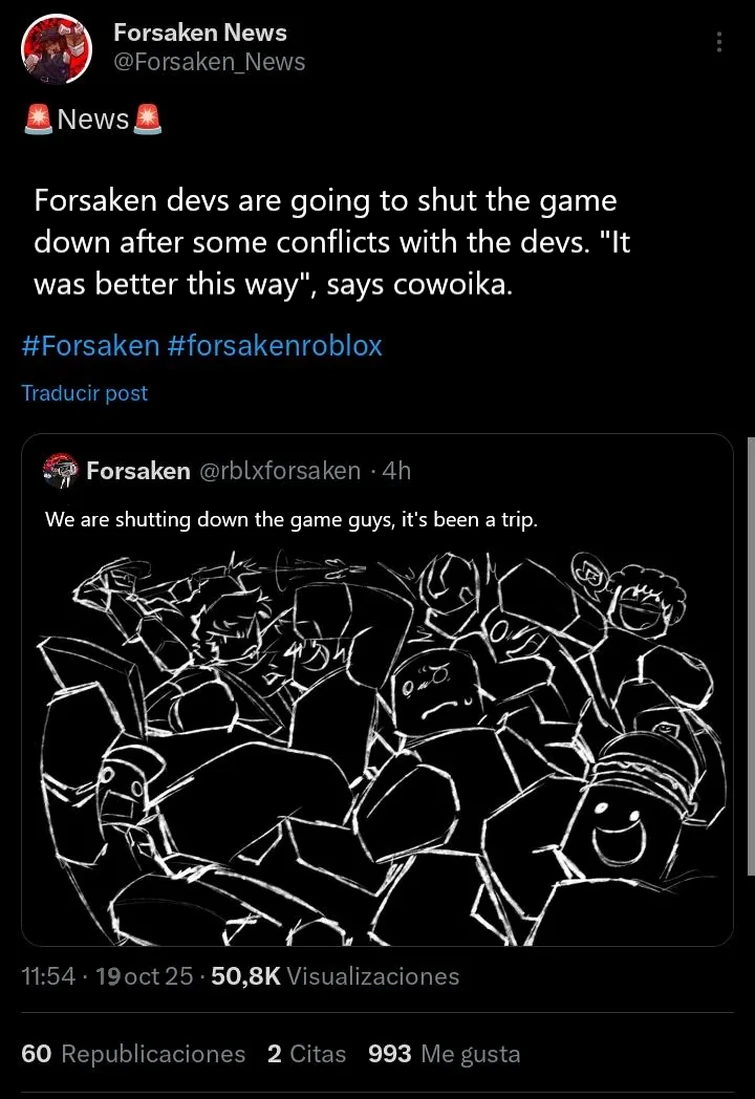View the 60 Republicaciones list
The image size is (755, 1099).
133,1053
